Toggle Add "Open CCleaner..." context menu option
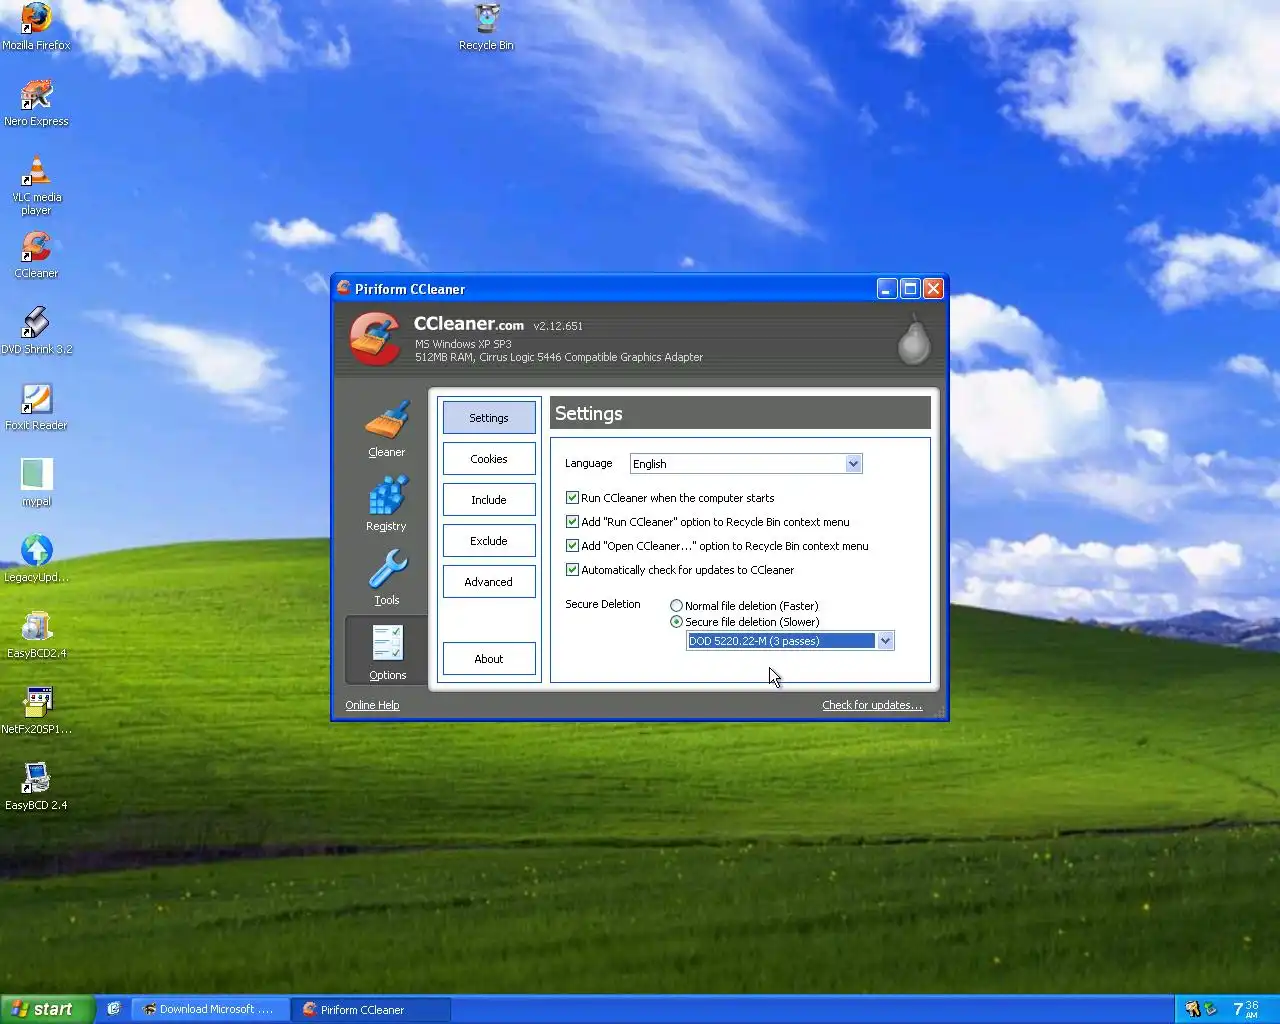The width and height of the screenshot is (1280, 1024). 717,546
